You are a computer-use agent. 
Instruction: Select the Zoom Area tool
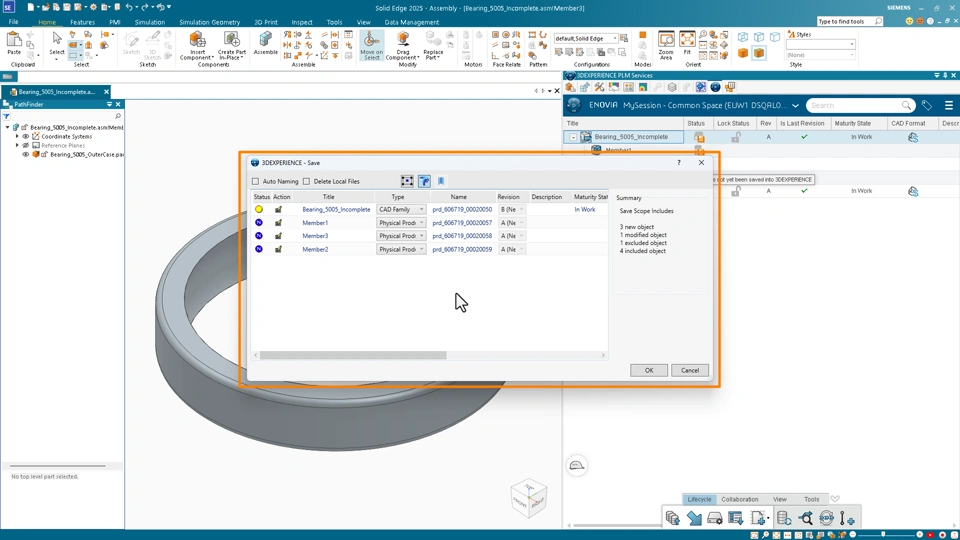(x=666, y=42)
